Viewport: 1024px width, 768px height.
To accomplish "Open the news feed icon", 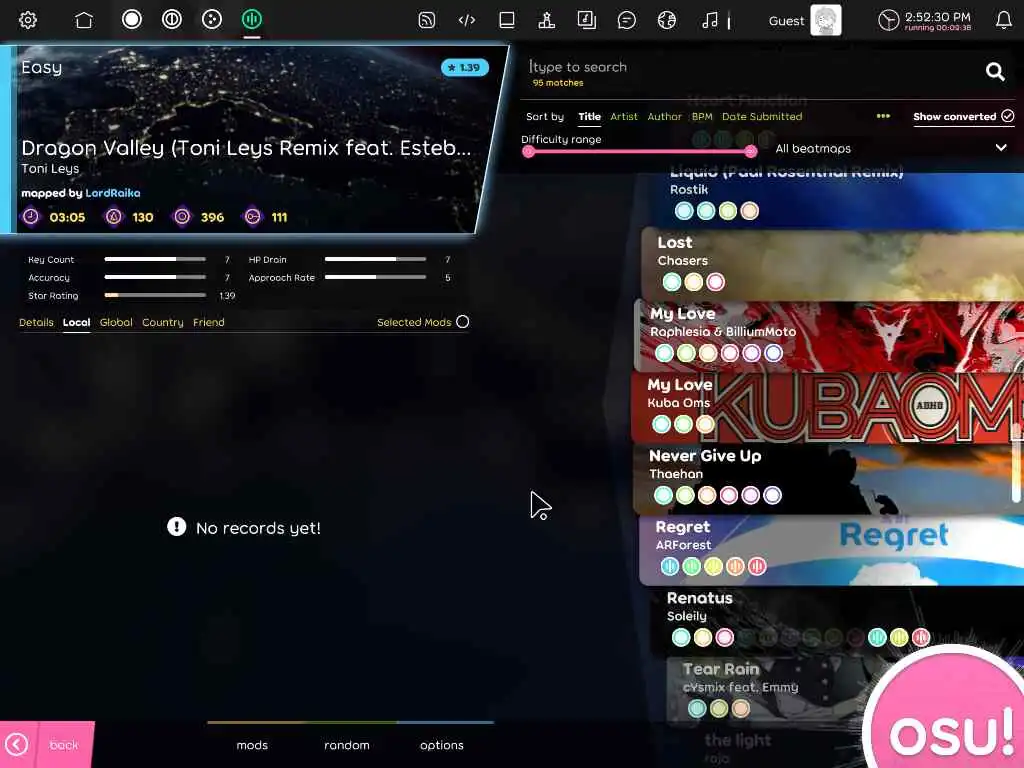I will point(426,20).
